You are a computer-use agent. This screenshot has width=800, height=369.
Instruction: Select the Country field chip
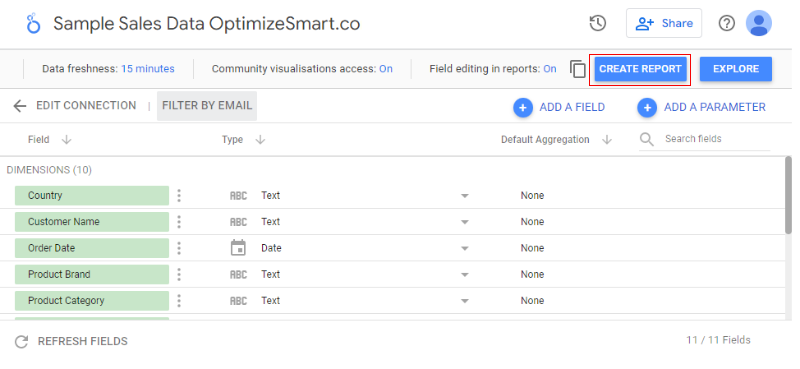click(92, 195)
